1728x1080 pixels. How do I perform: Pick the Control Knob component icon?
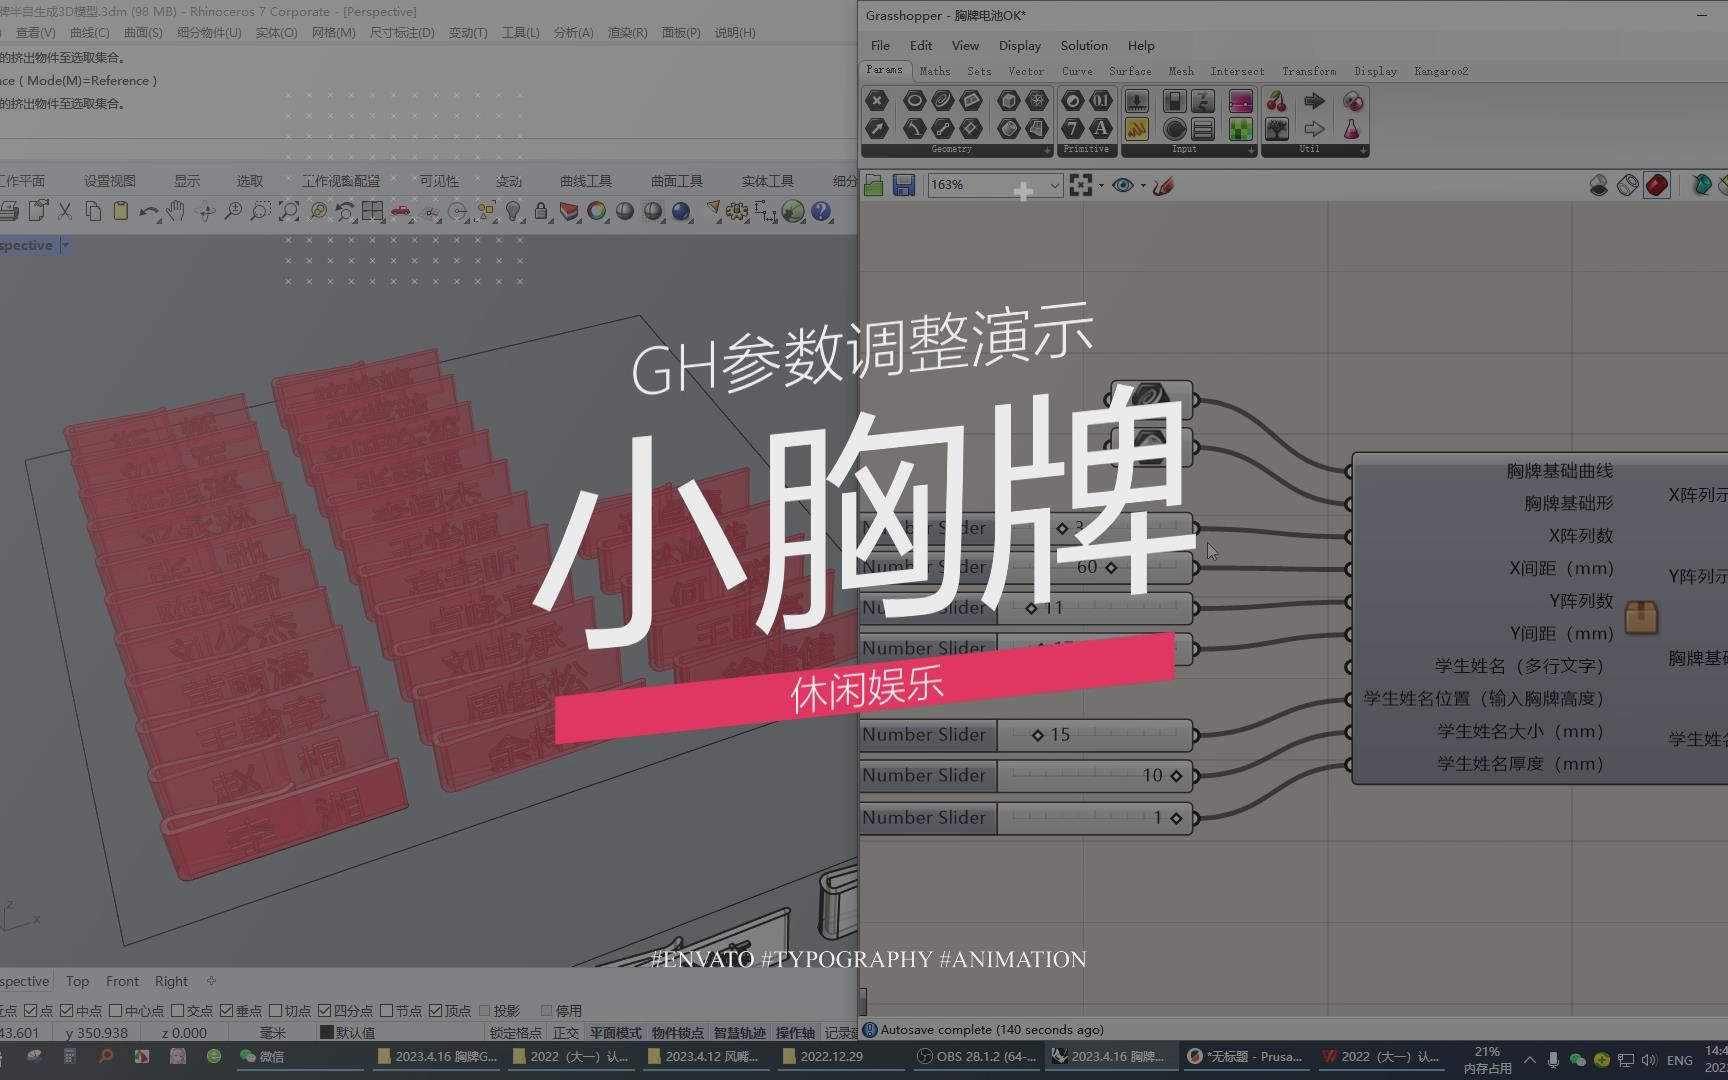point(1175,129)
